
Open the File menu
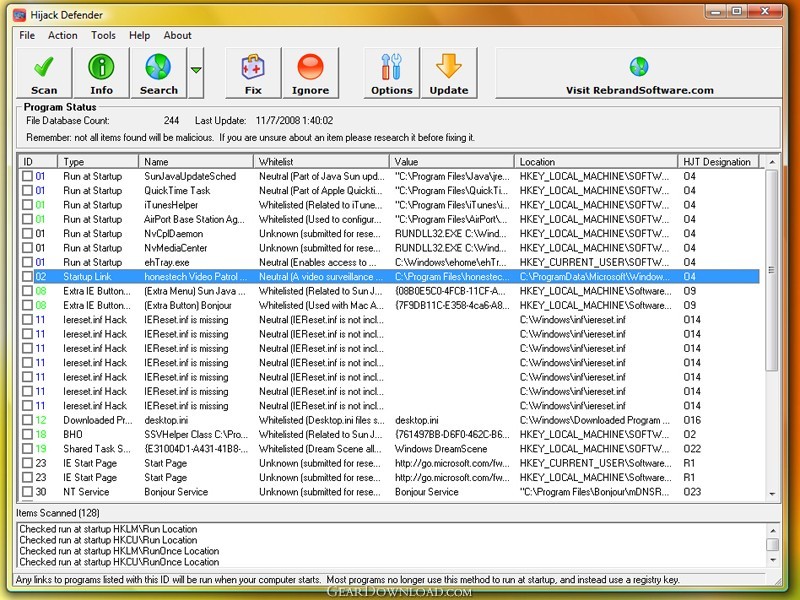27,35
